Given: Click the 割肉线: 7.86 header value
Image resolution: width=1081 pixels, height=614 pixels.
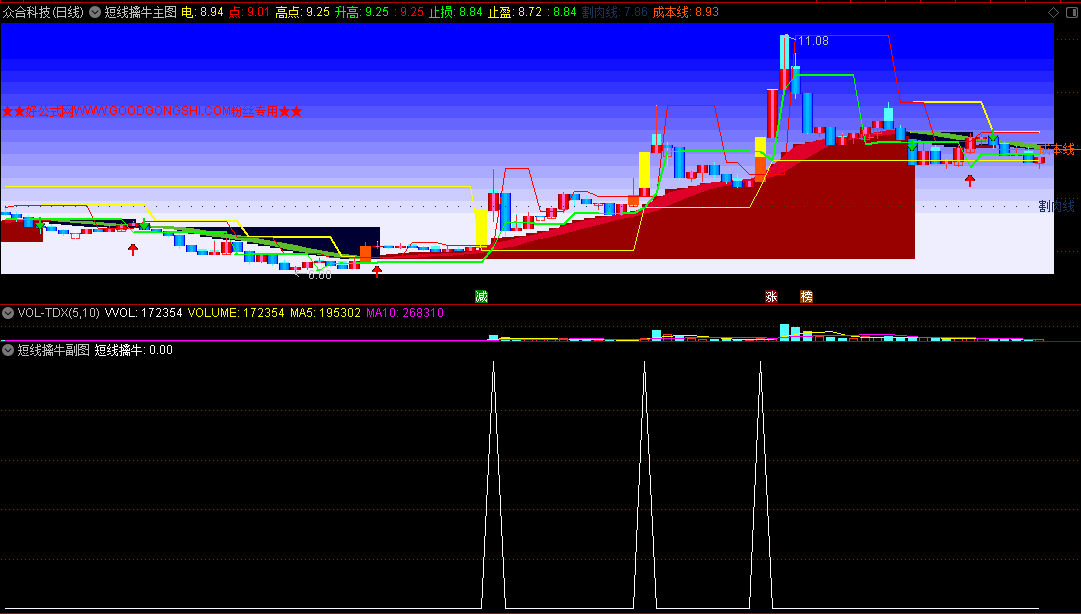Looking at the screenshot, I should point(614,12).
